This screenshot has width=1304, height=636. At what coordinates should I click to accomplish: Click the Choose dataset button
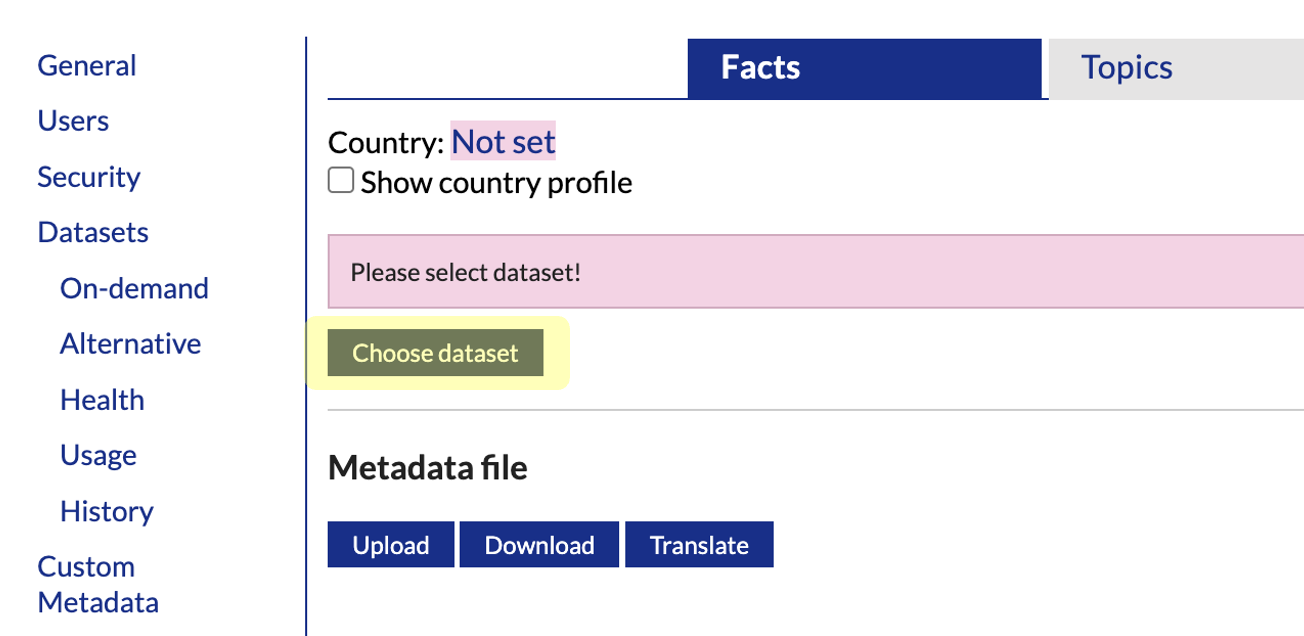tap(435, 353)
